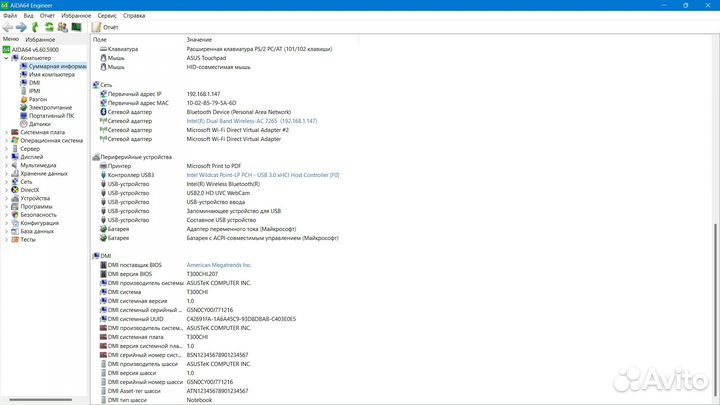Click the Bluetooth icon beside Сетевой адаптер row
This screenshot has width=720, height=405.
(x=103, y=112)
